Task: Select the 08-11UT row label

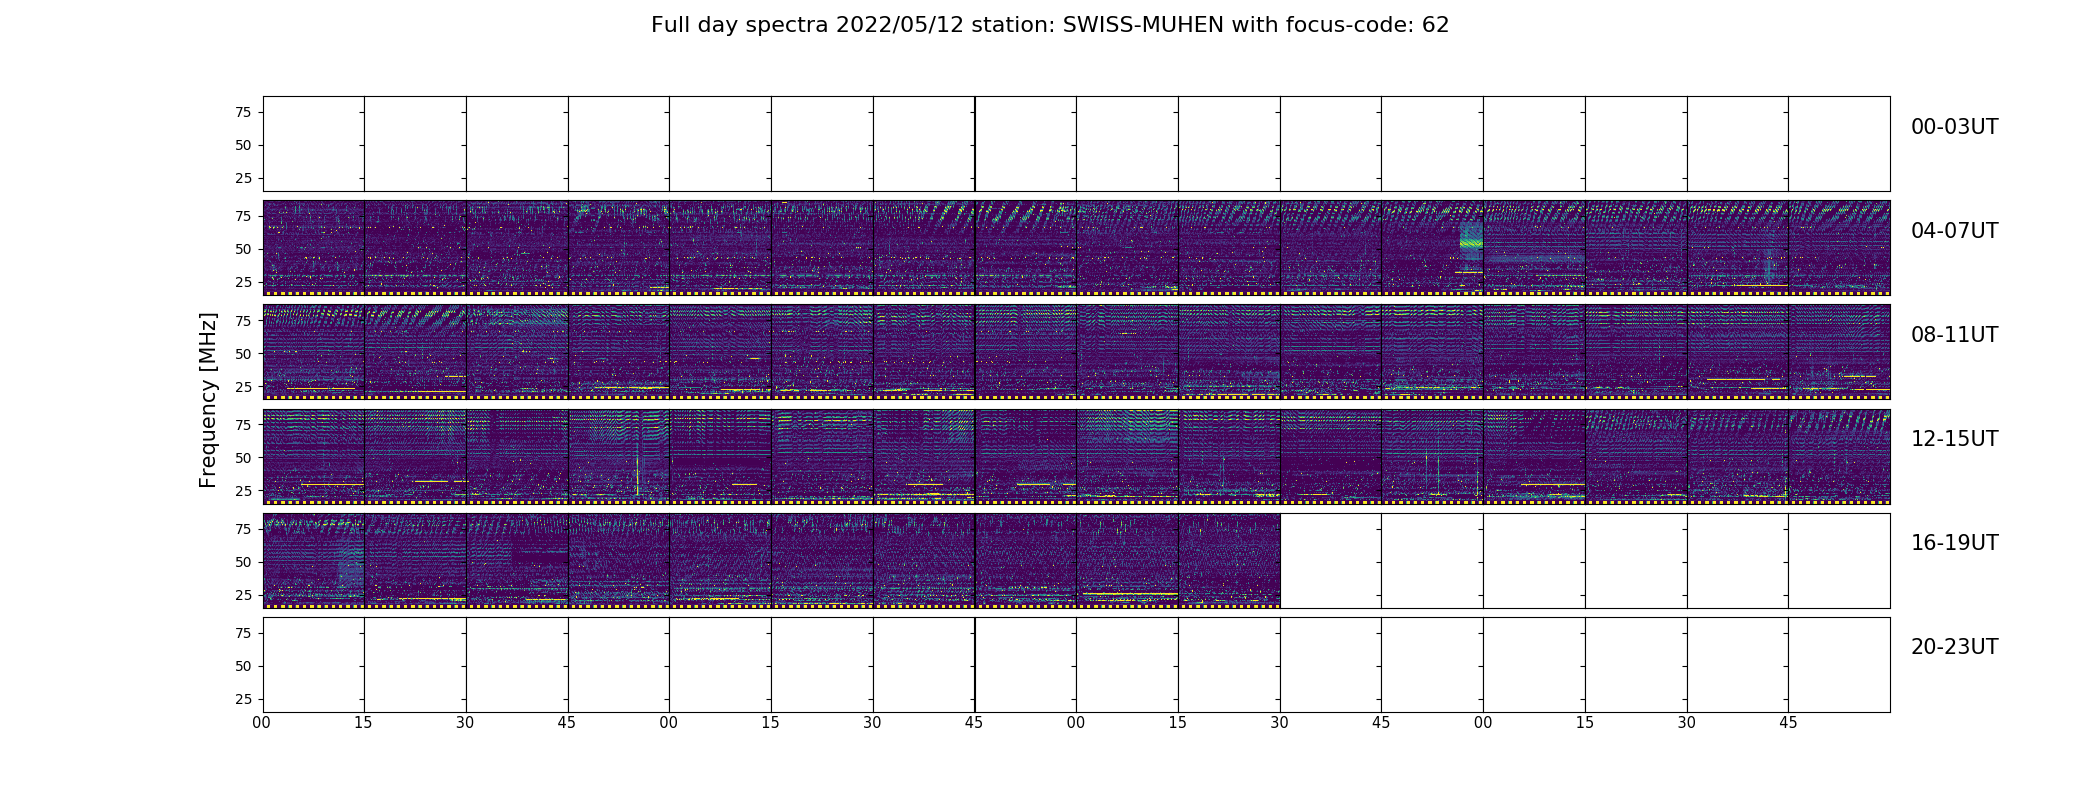Action: (x=1954, y=335)
